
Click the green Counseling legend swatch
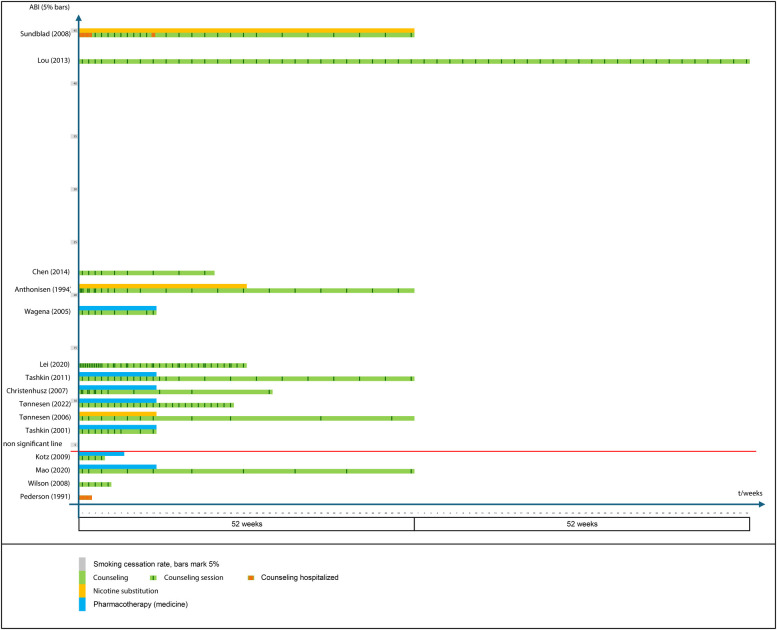coord(83,576)
